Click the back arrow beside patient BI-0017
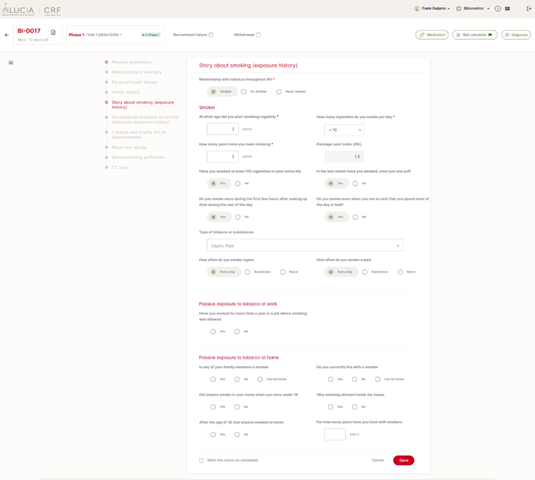The width and height of the screenshot is (535, 480). 6,35
